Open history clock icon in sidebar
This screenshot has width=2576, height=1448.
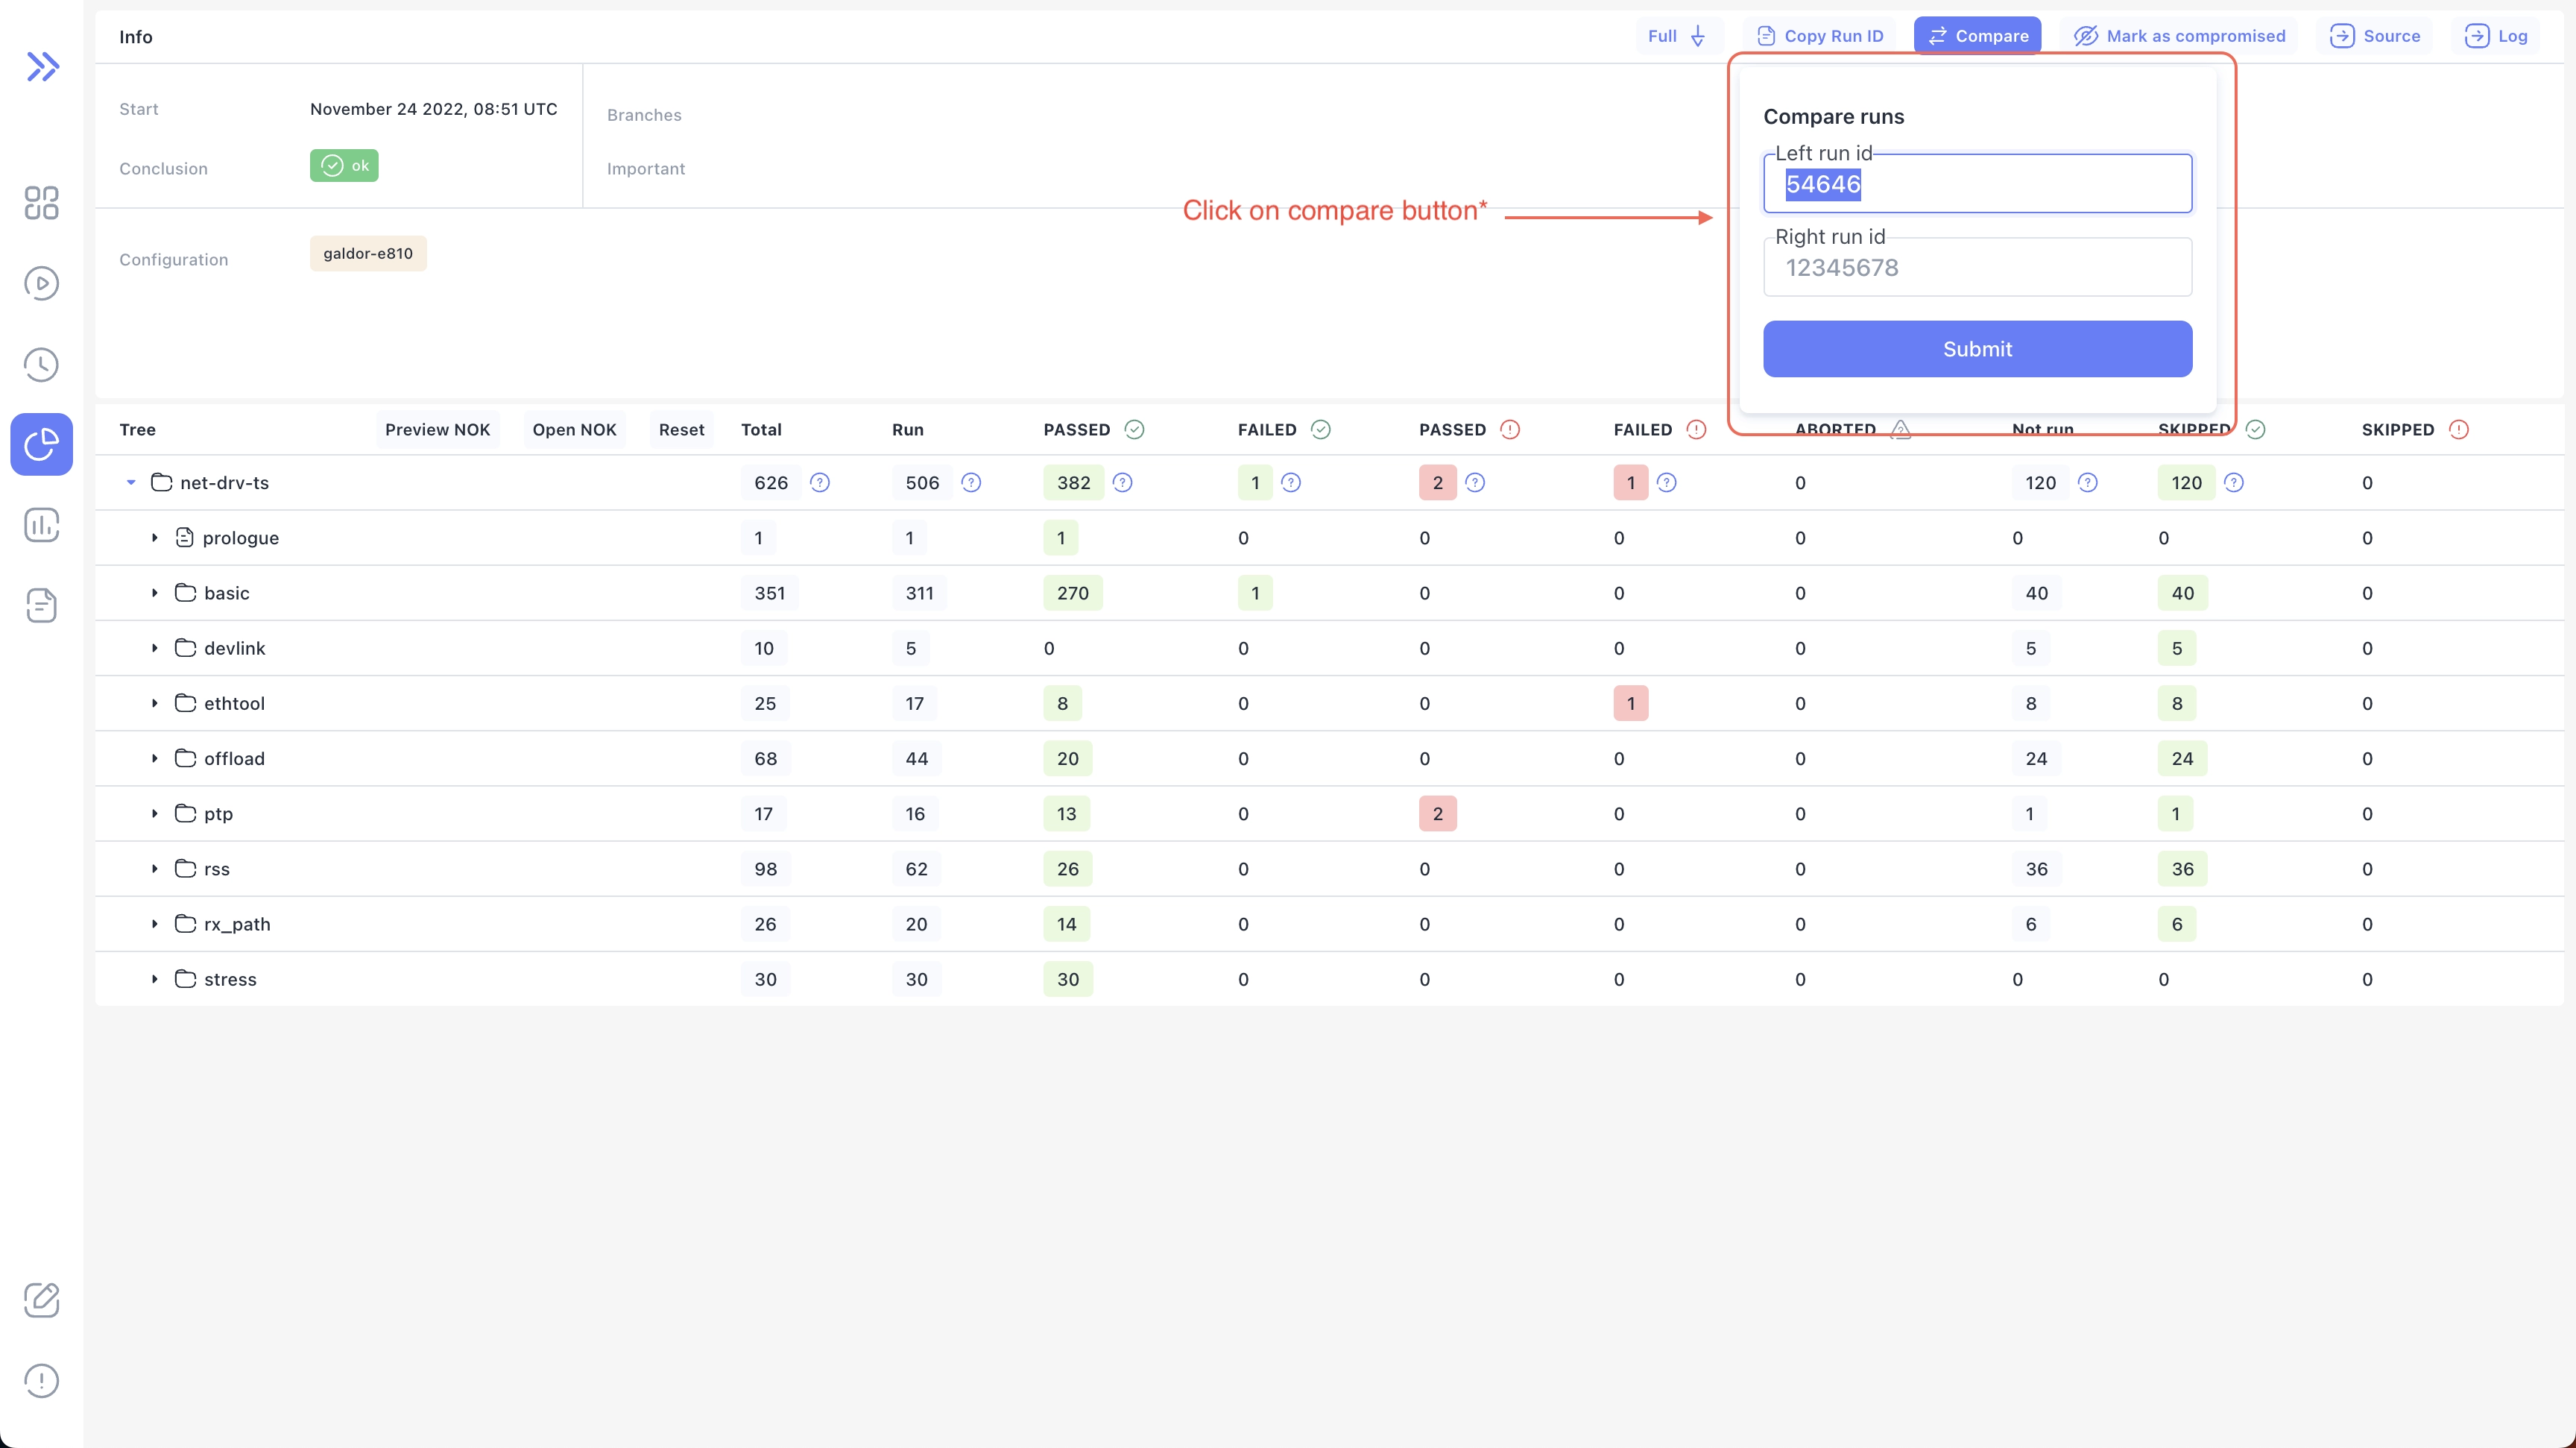[41, 364]
